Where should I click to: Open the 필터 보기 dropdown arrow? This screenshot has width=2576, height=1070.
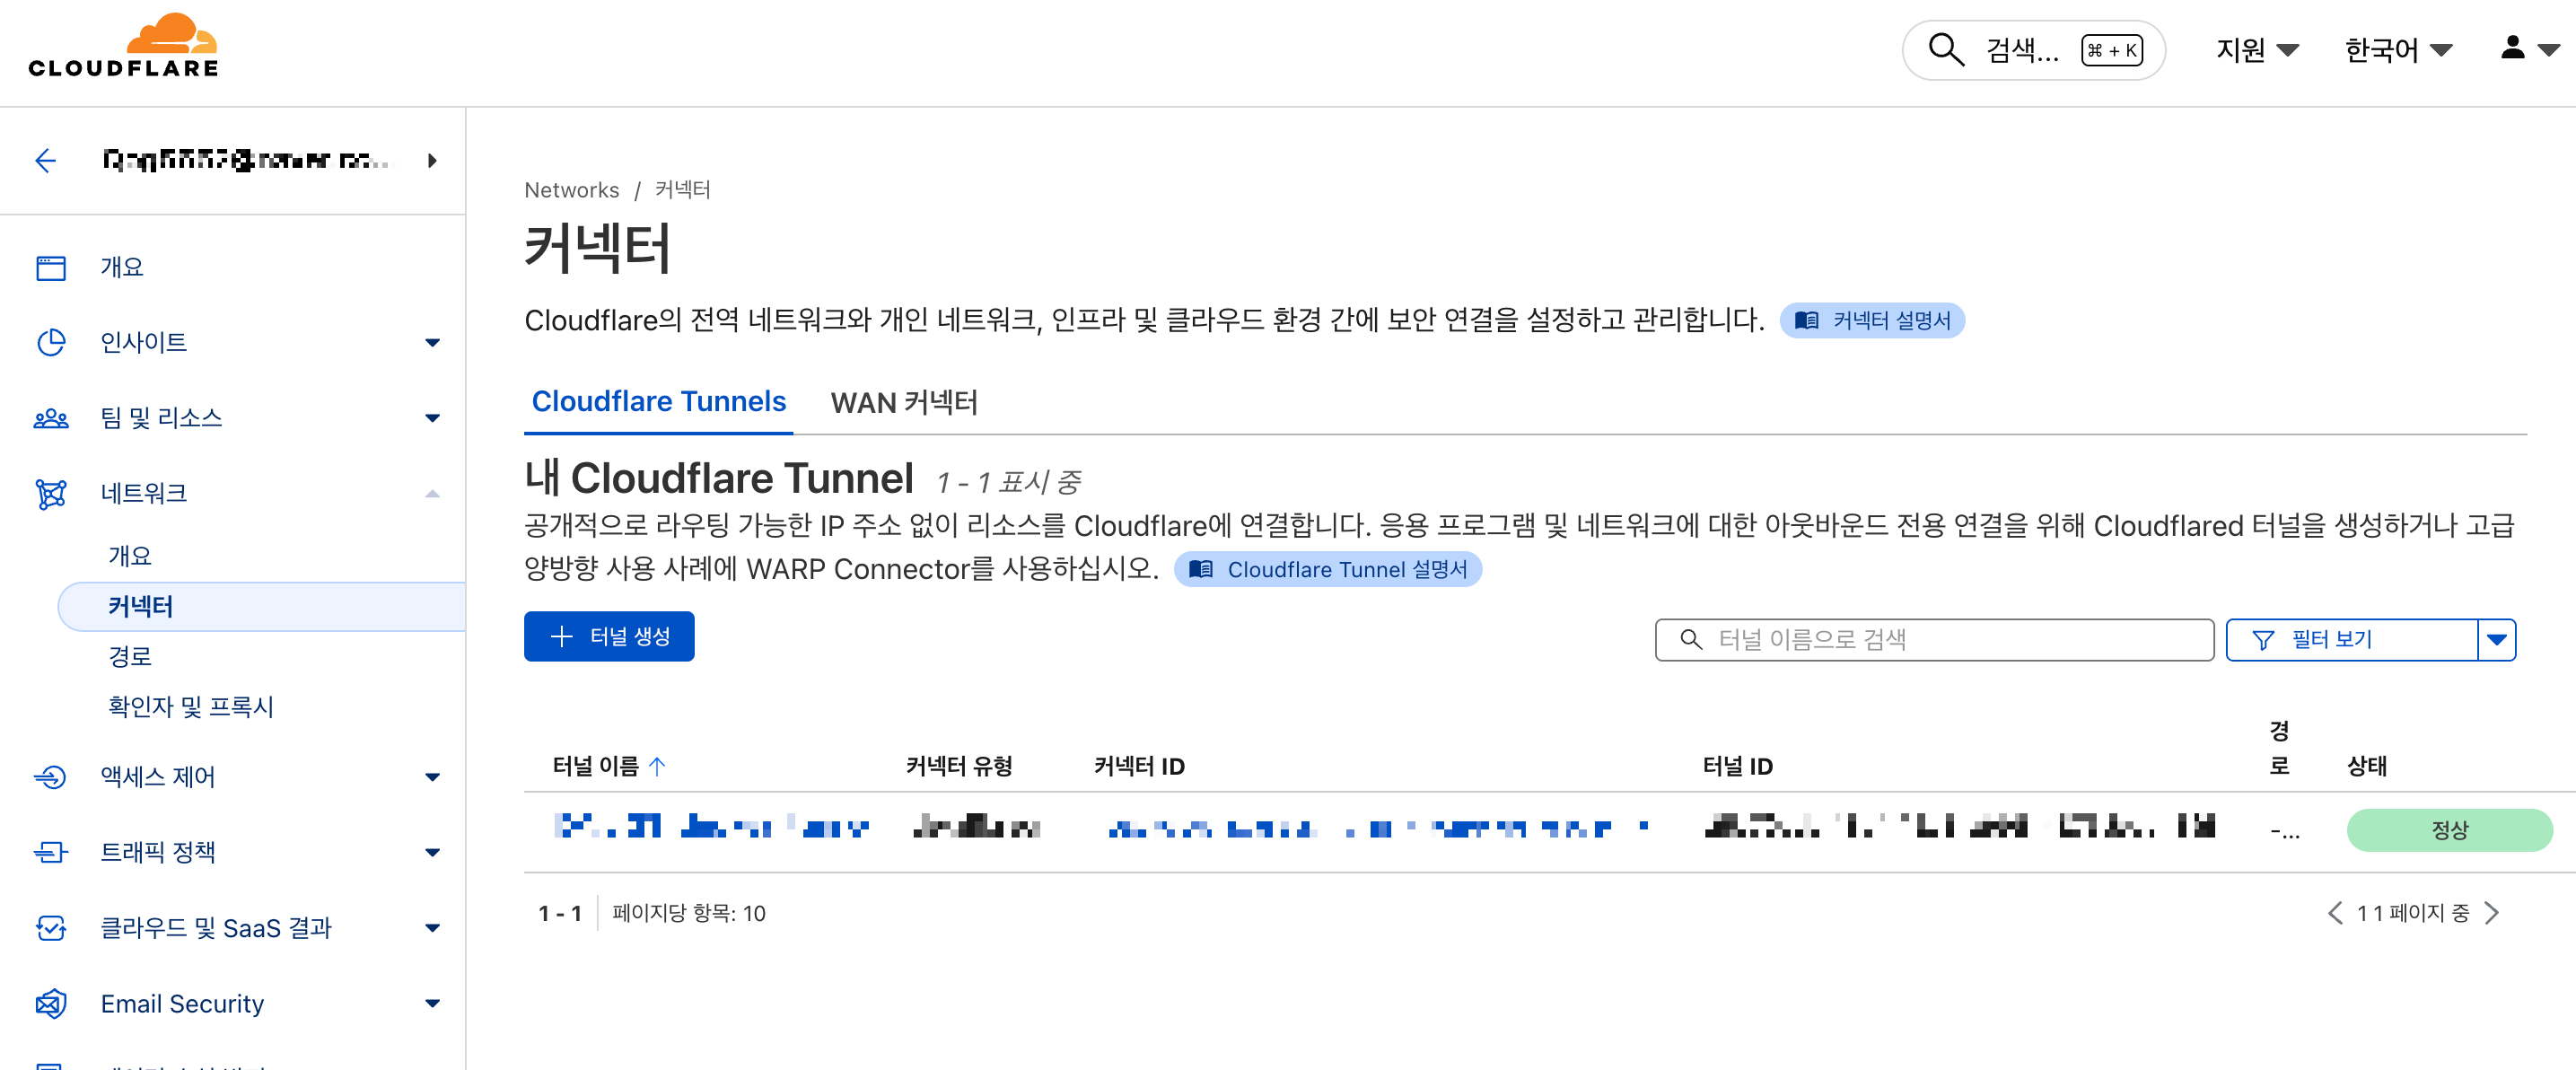(2496, 640)
